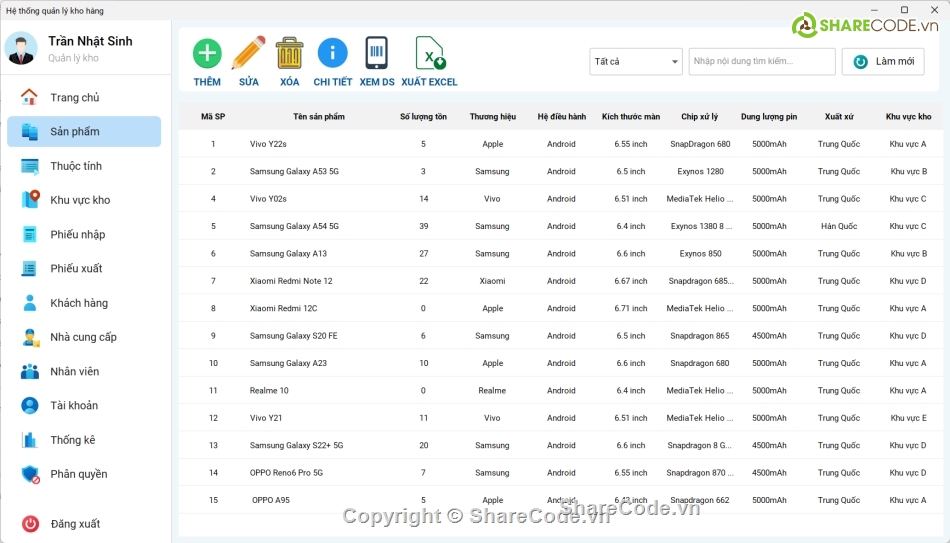Select the Realme 10 product name

click(x=269, y=390)
